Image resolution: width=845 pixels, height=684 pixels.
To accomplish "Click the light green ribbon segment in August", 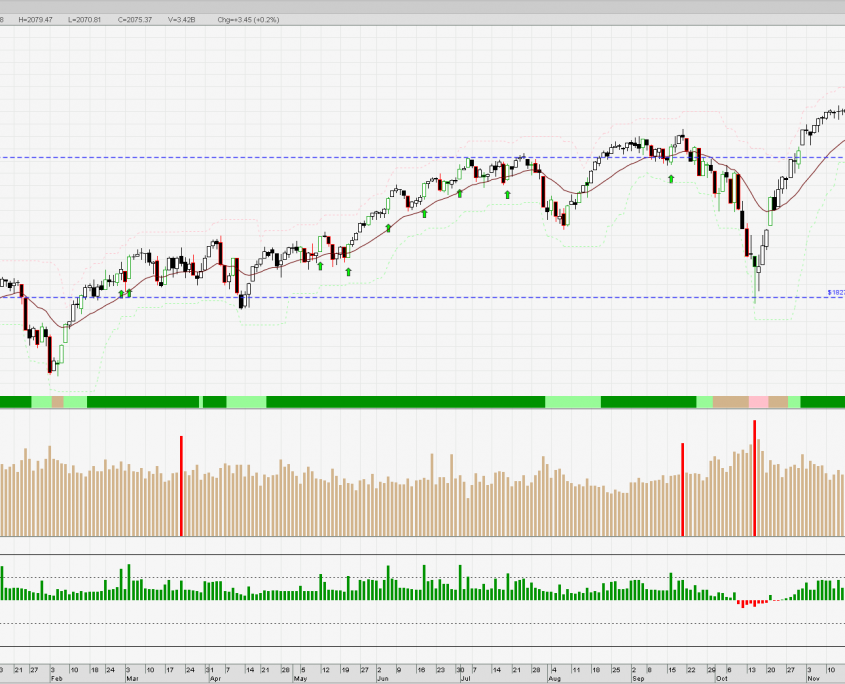I will [x=572, y=402].
